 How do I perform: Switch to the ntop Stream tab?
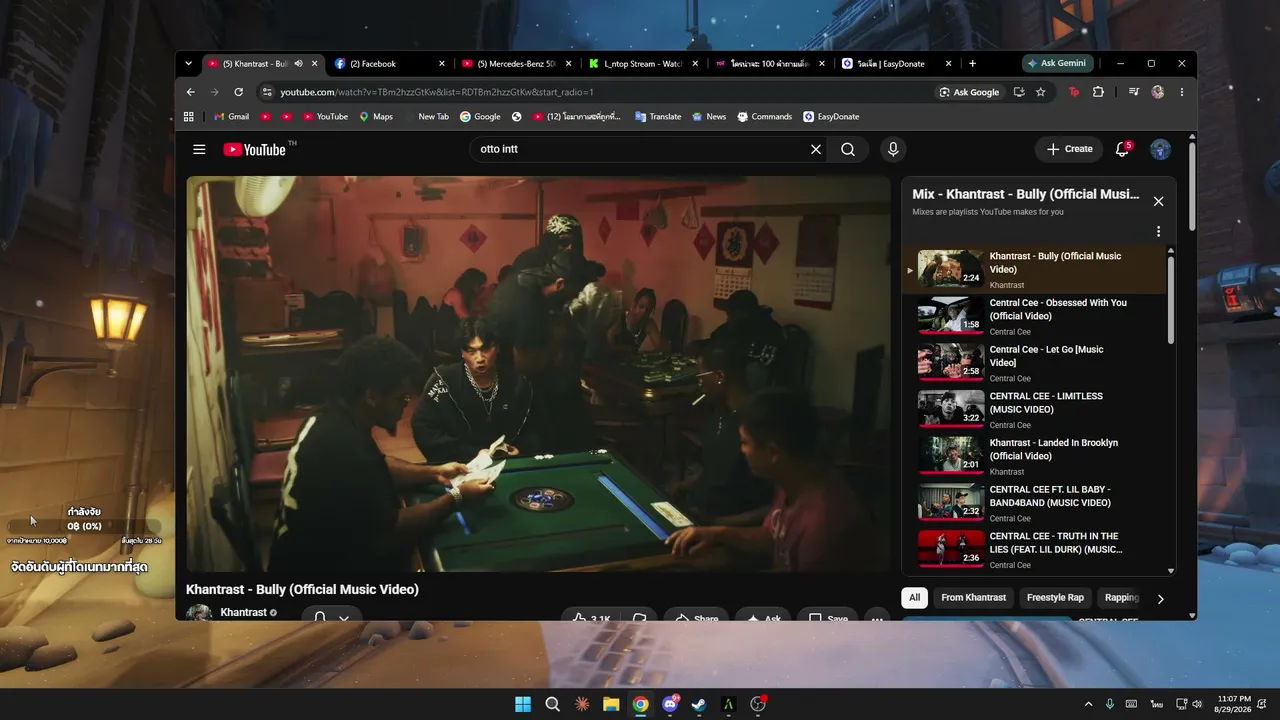click(x=643, y=64)
